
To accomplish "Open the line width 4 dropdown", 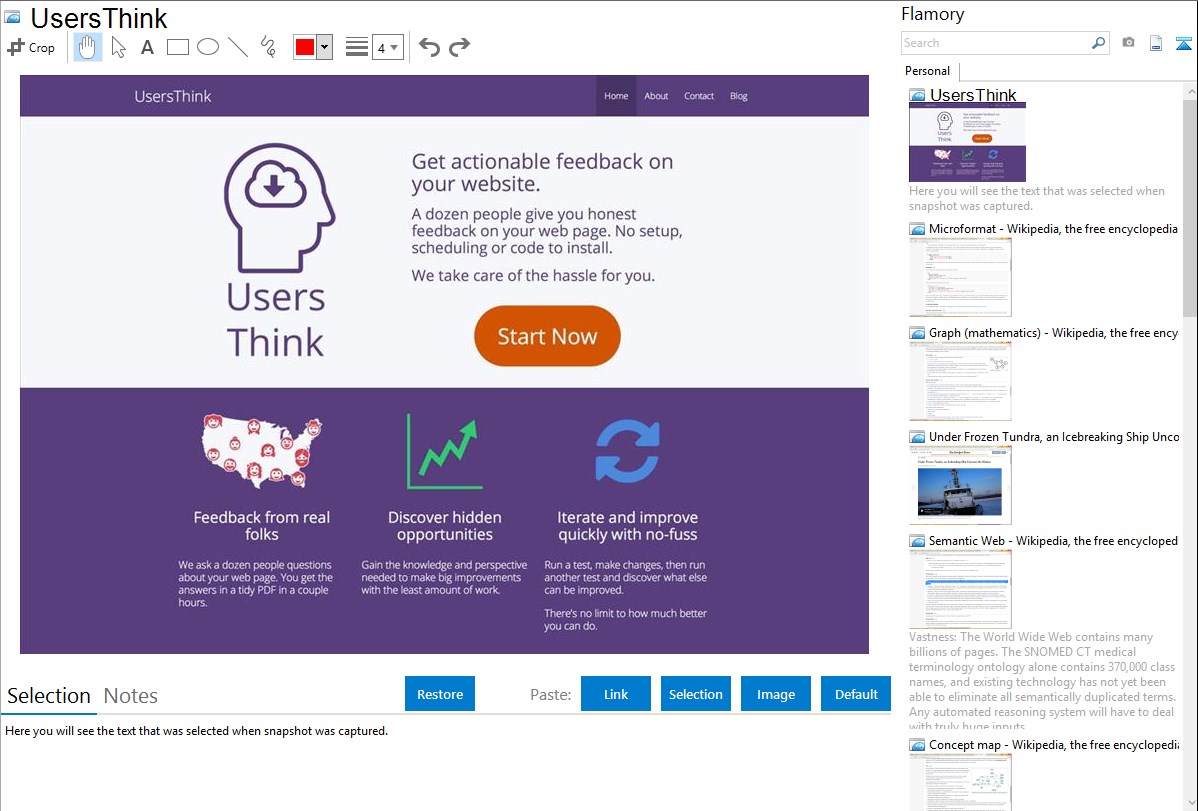I will pos(387,47).
